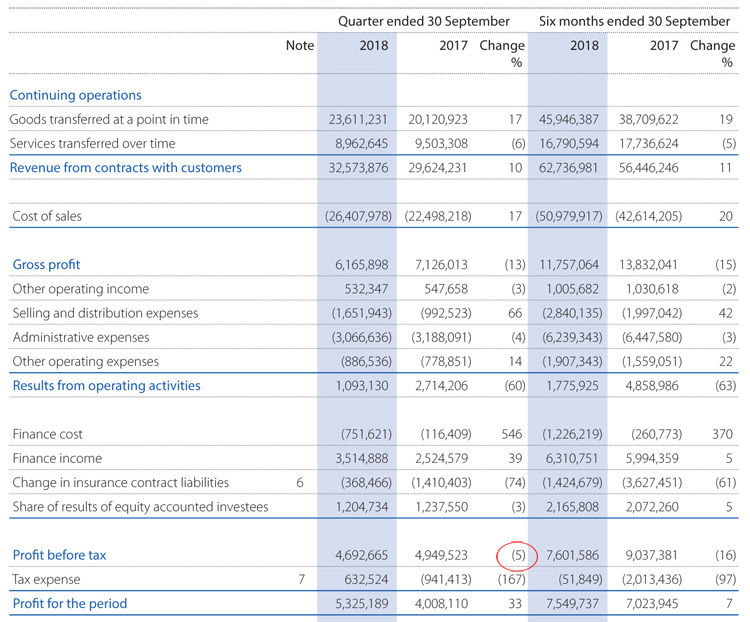750x622 pixels.
Task: Click 'Revenue from contracts with customers' heading
Action: point(125,167)
